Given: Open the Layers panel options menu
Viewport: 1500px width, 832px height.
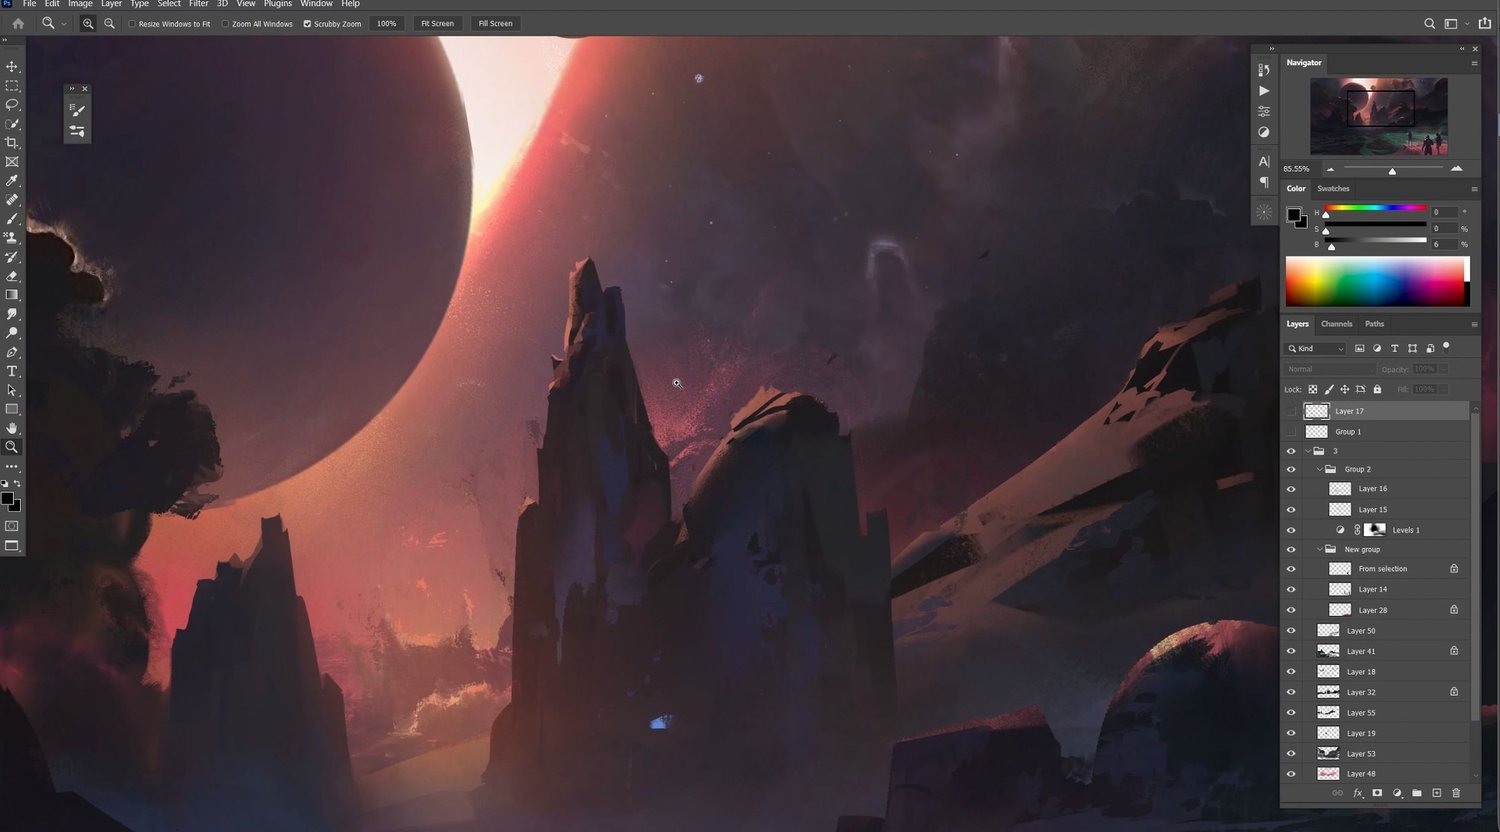Looking at the screenshot, I should pos(1474,324).
